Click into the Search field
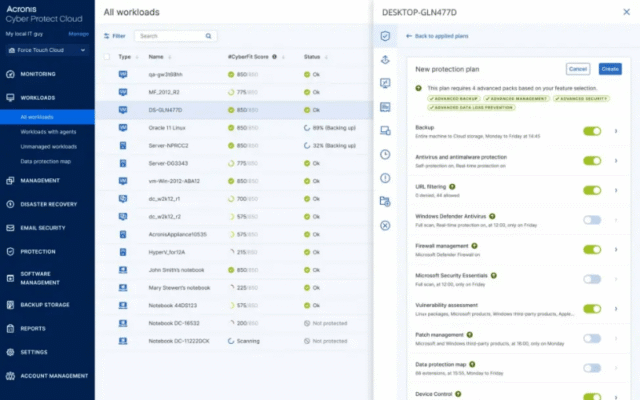 tap(176, 36)
